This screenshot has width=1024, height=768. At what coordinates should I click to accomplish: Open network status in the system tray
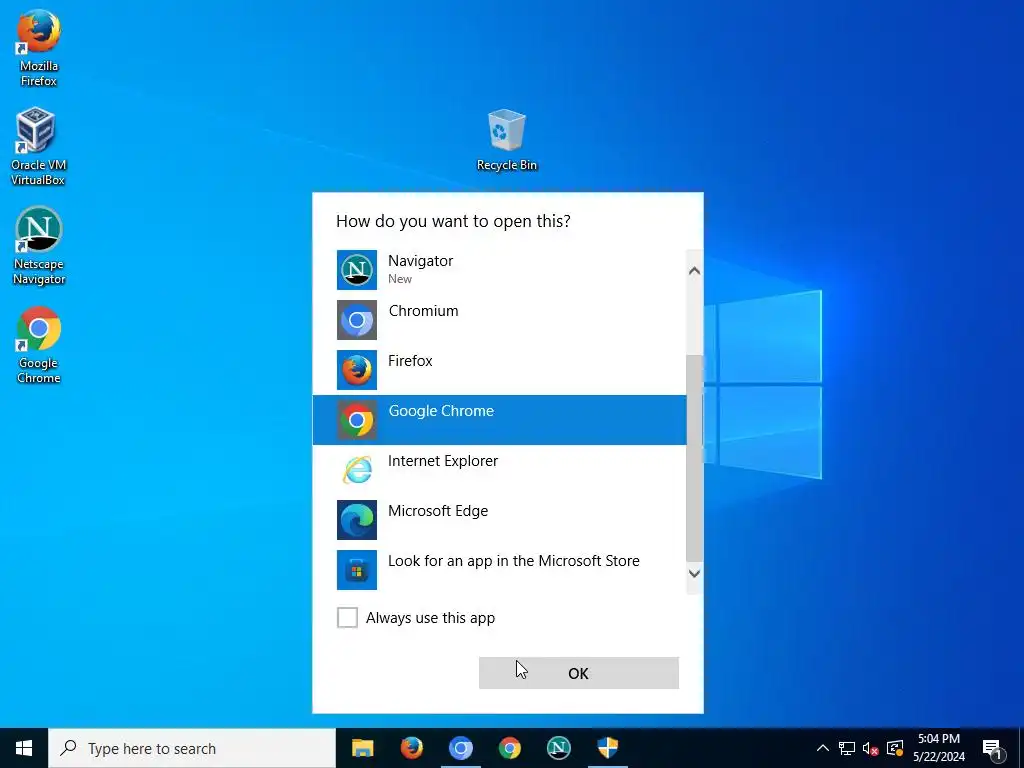(x=847, y=748)
